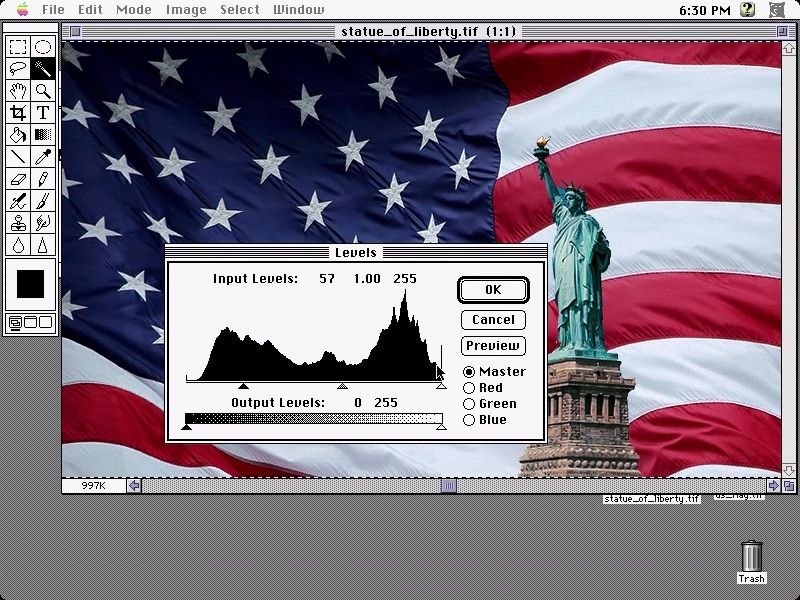Pick the Type tool
The image size is (800, 600).
(x=43, y=112)
